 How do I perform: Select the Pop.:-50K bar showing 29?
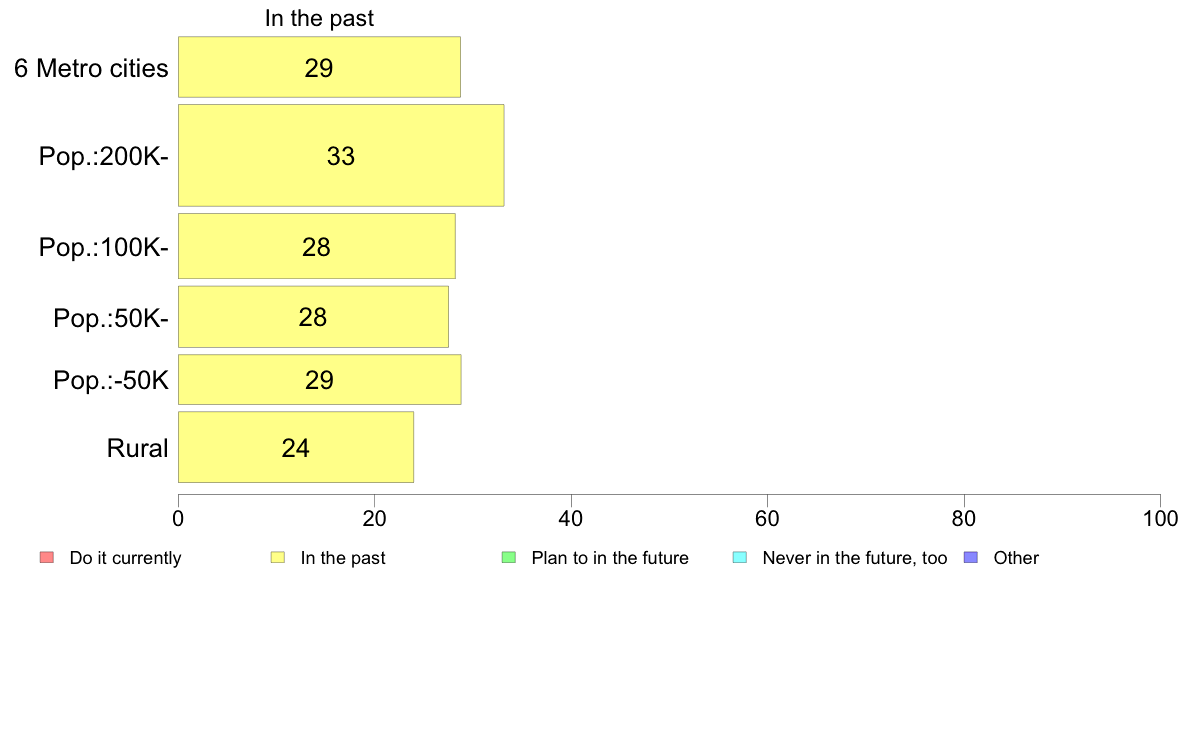[319, 379]
